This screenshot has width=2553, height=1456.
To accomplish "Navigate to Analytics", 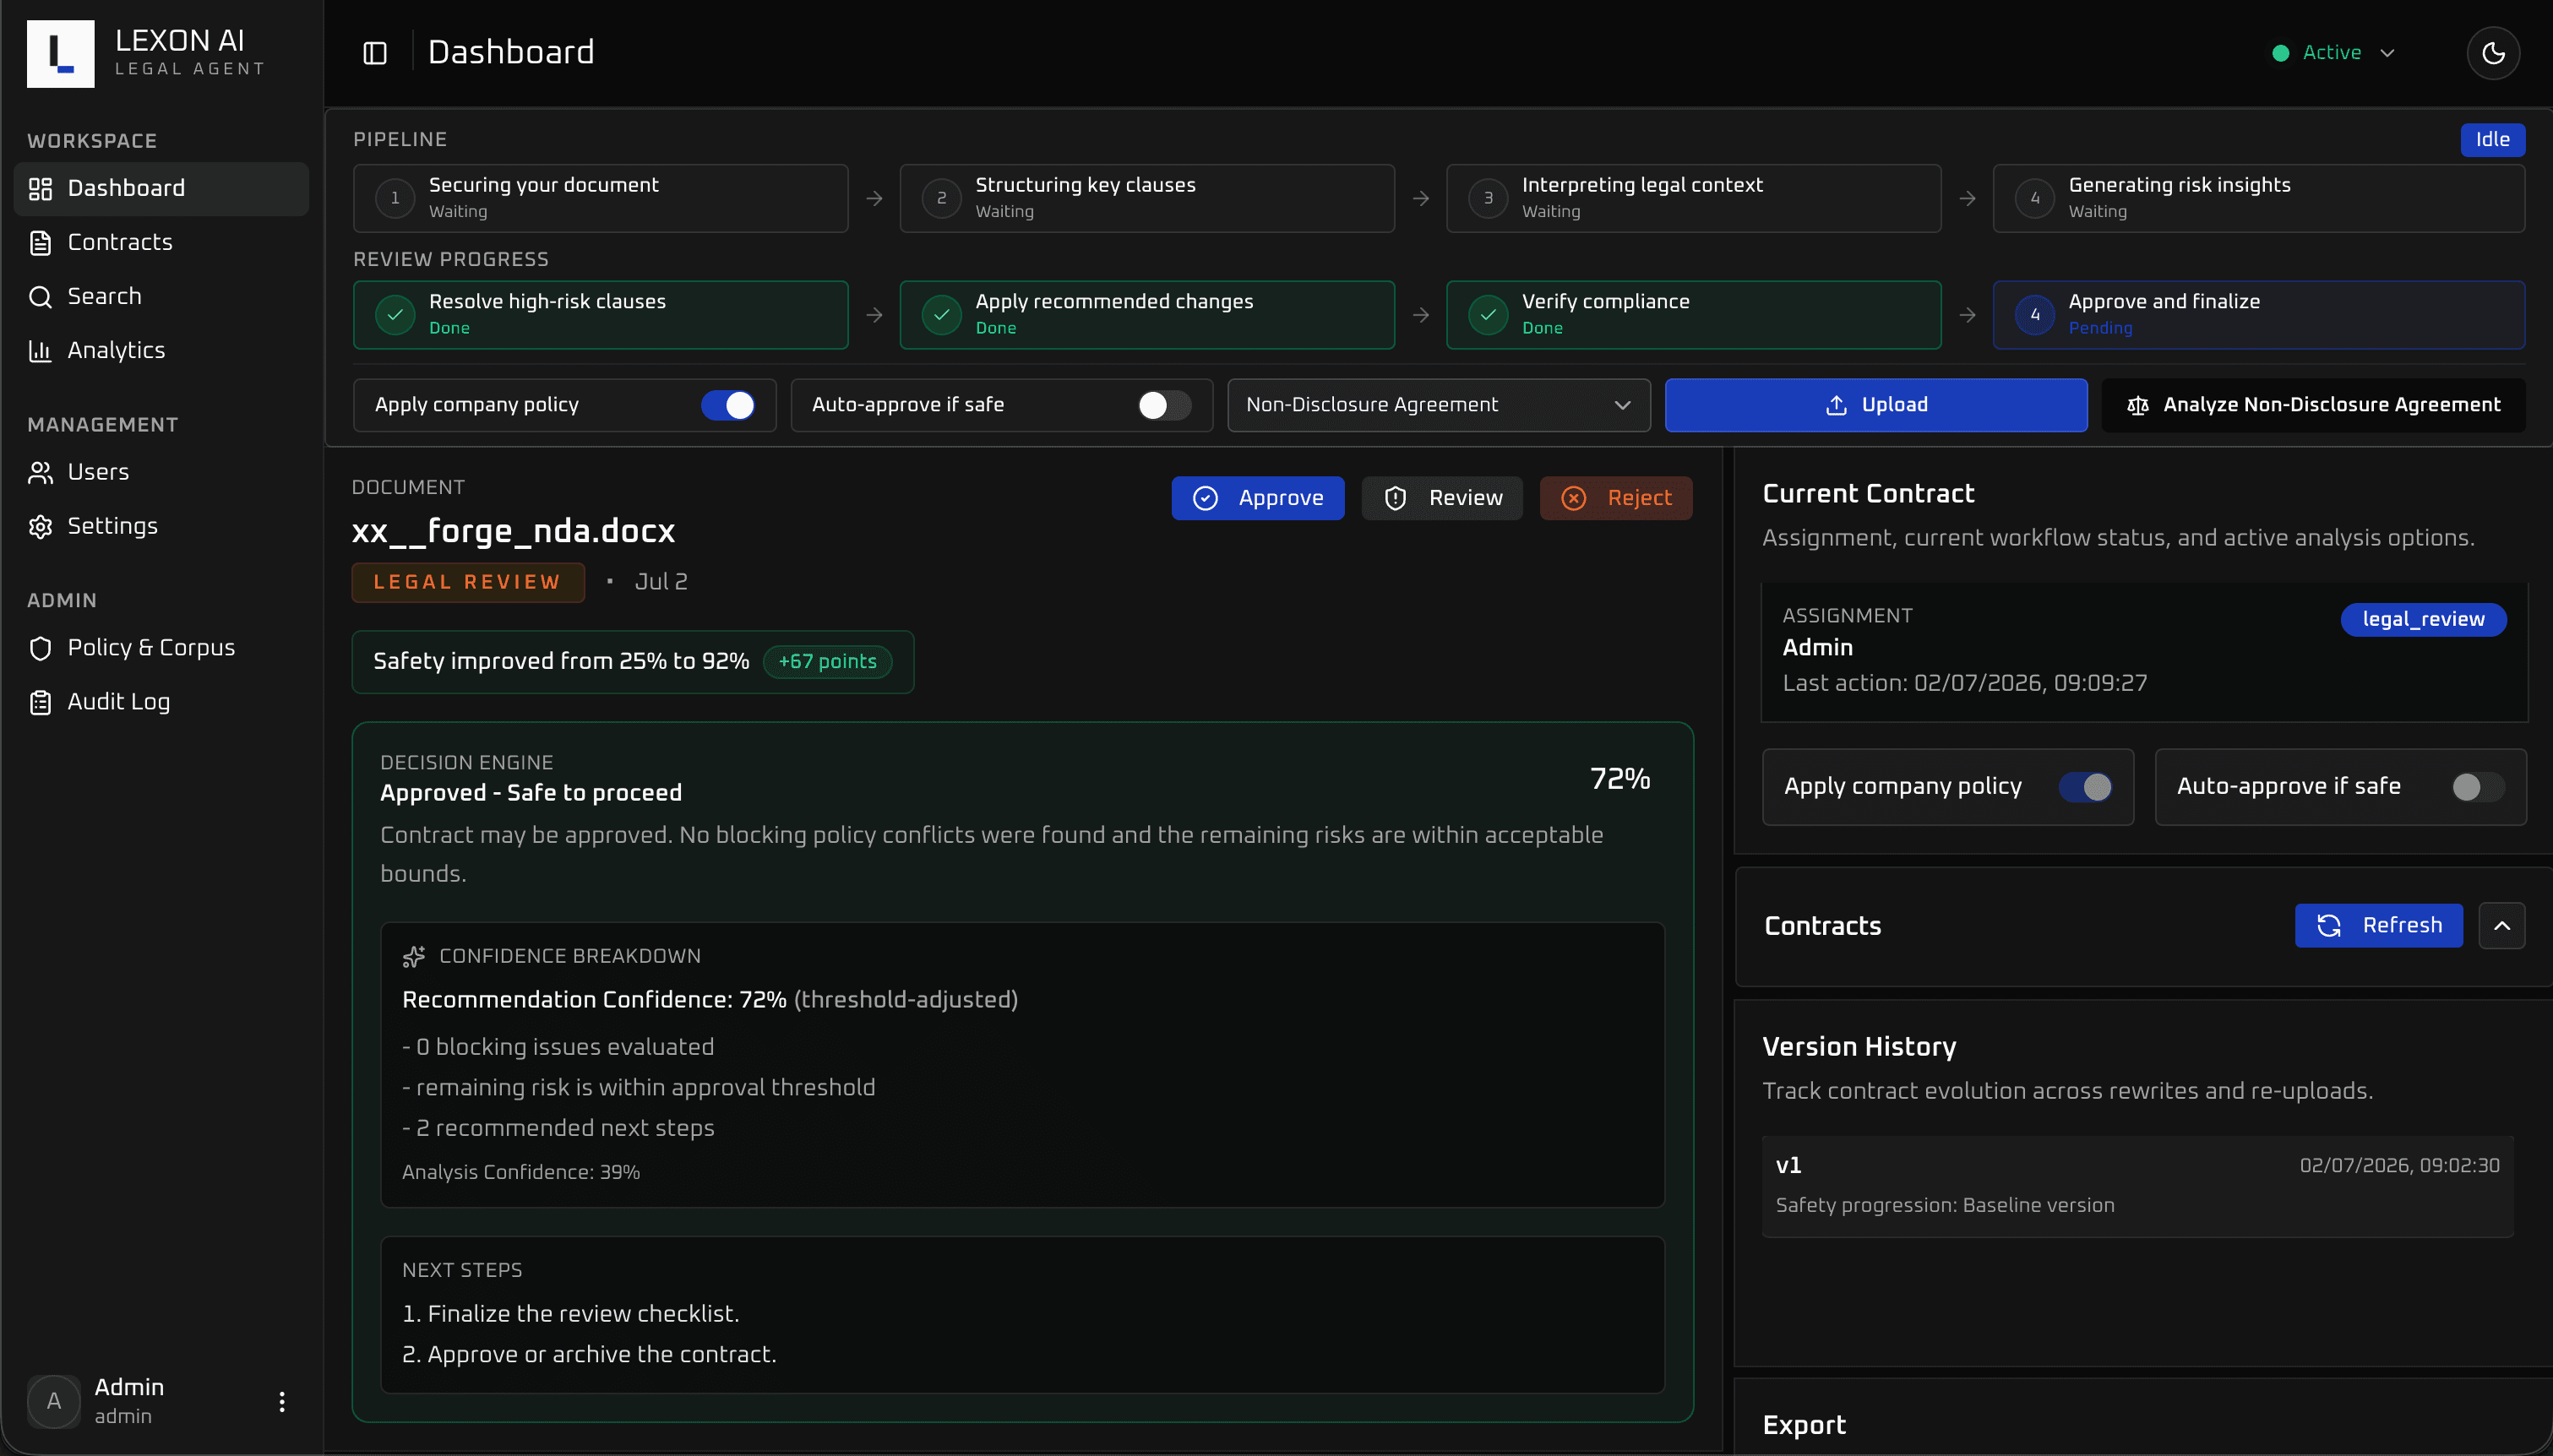I will 161,350.
